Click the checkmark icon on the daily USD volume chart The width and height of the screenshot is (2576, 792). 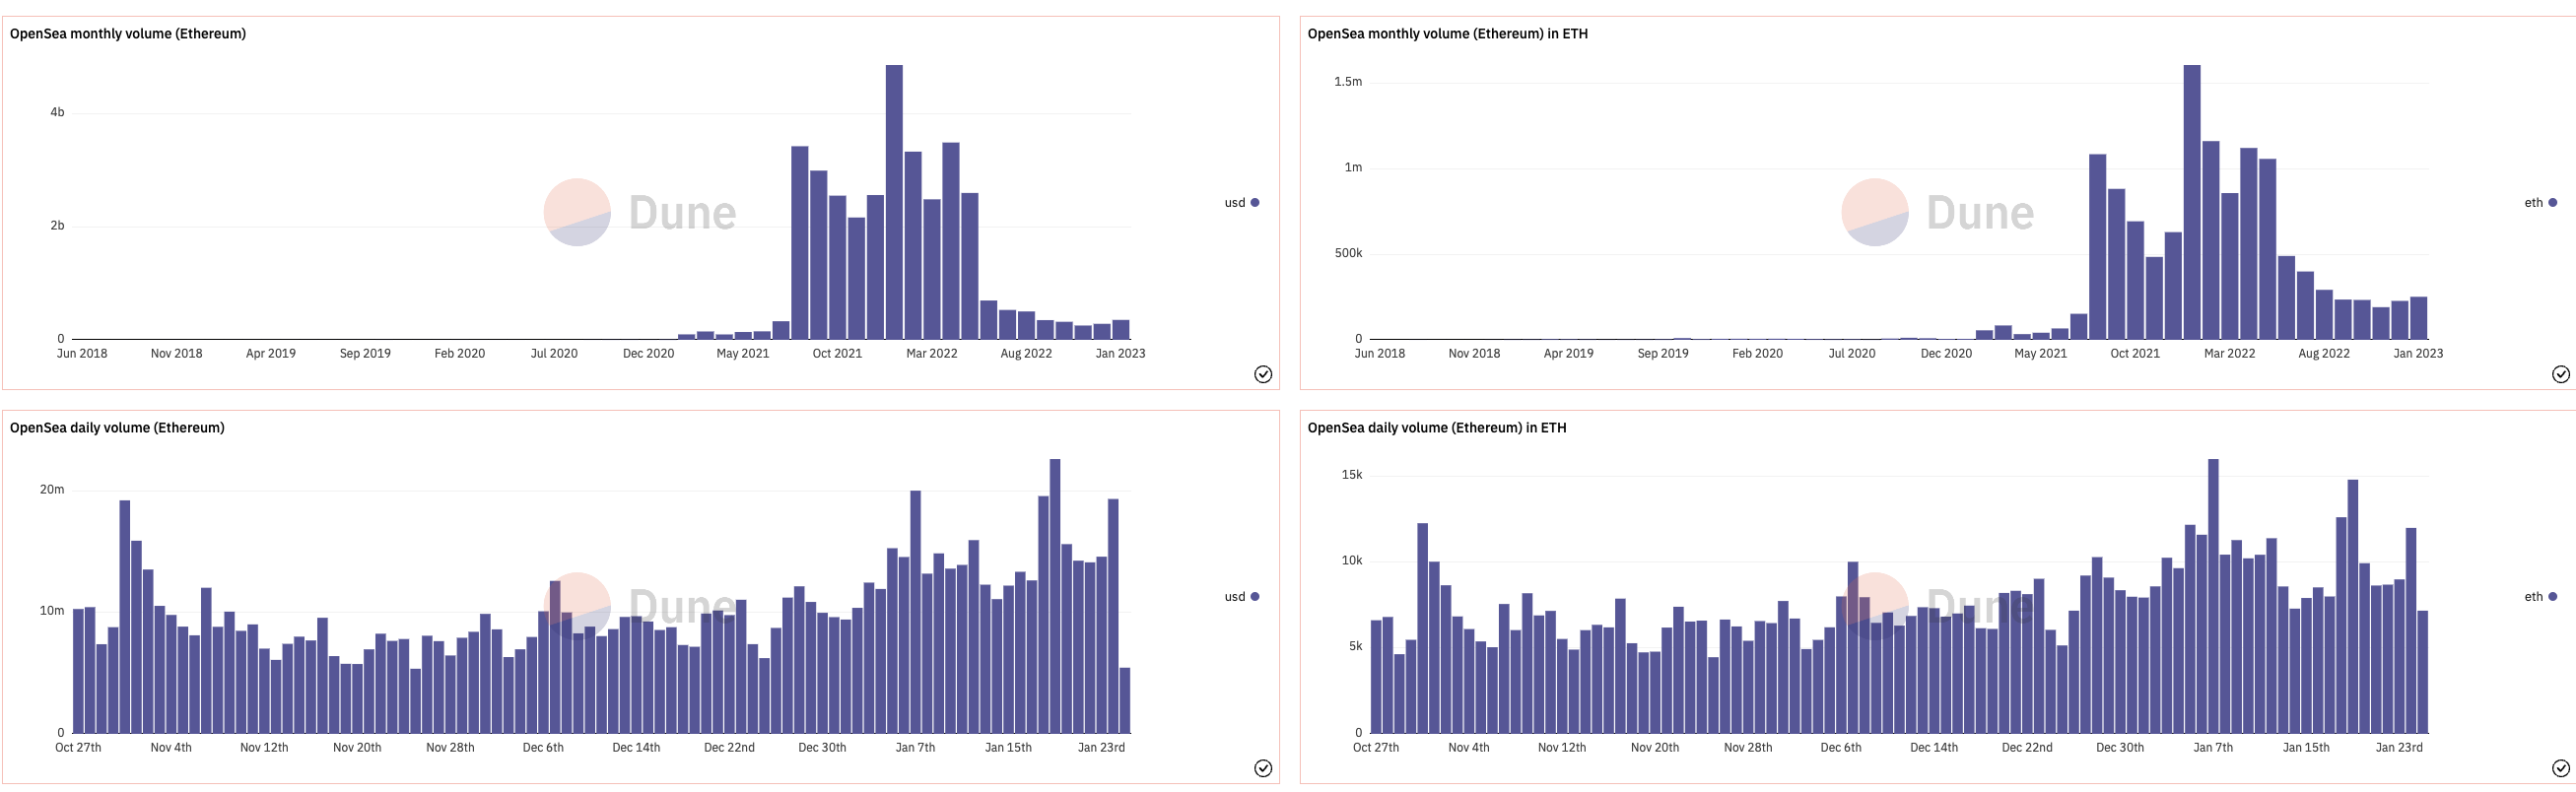coord(1263,768)
